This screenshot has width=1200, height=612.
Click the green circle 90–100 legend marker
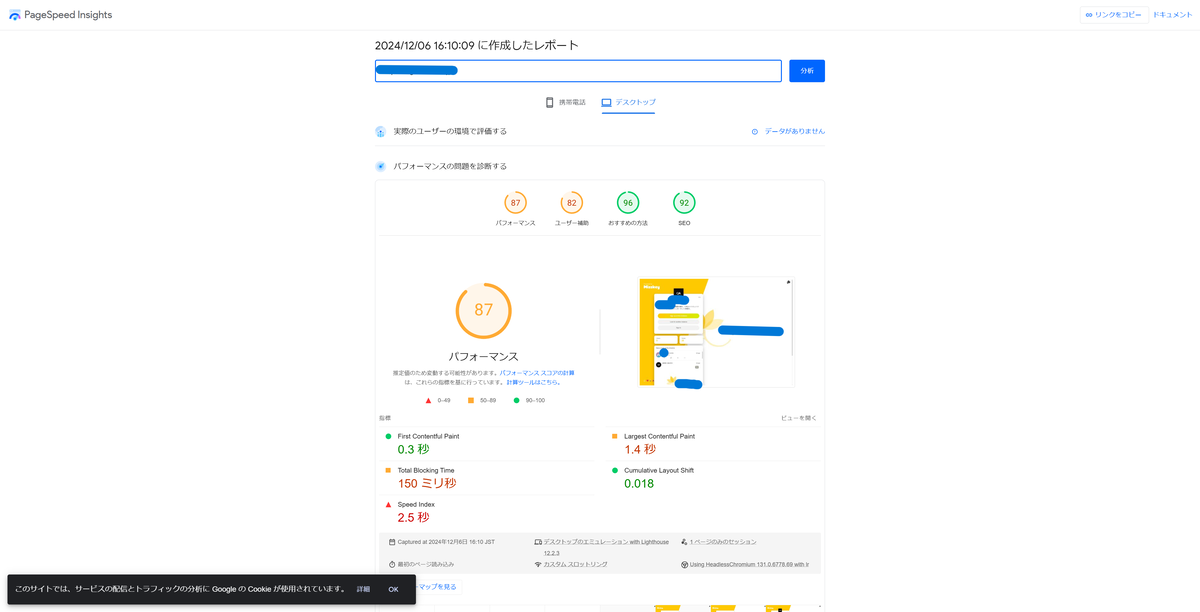(516, 400)
